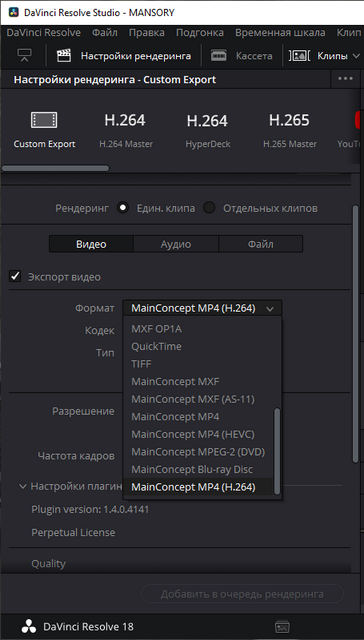Switch to the Видео tab
The image size is (364, 640).
coord(91,244)
